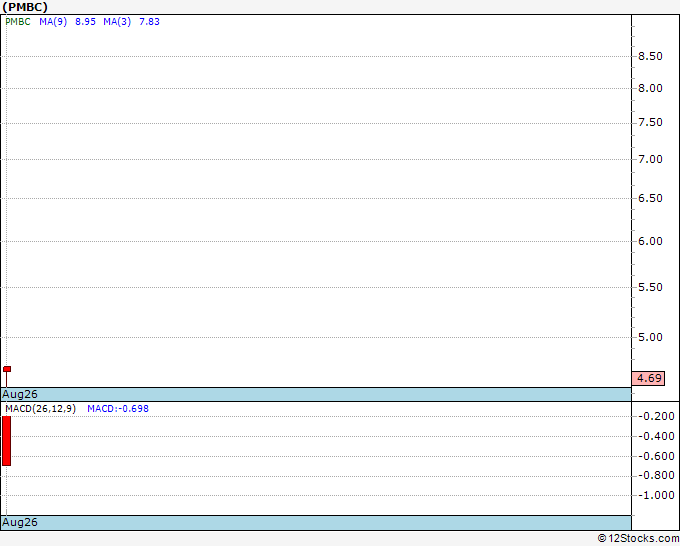Click the MA(3) legend label
The width and height of the screenshot is (680, 546).
[x=117, y=22]
